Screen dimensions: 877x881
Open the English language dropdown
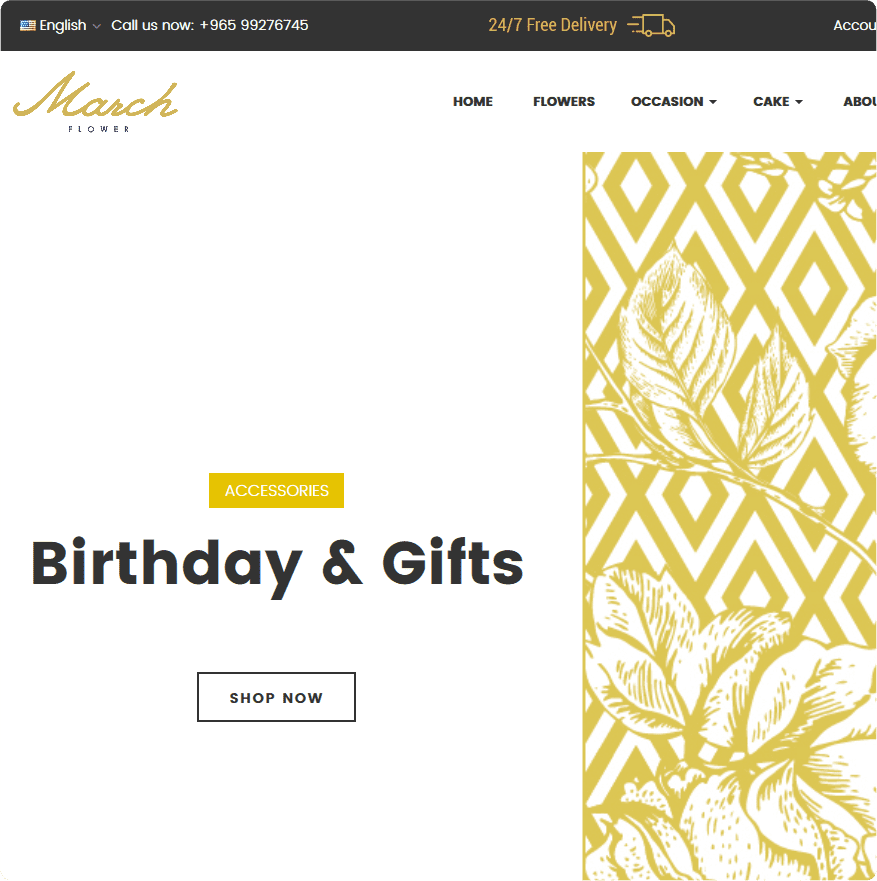pos(60,25)
